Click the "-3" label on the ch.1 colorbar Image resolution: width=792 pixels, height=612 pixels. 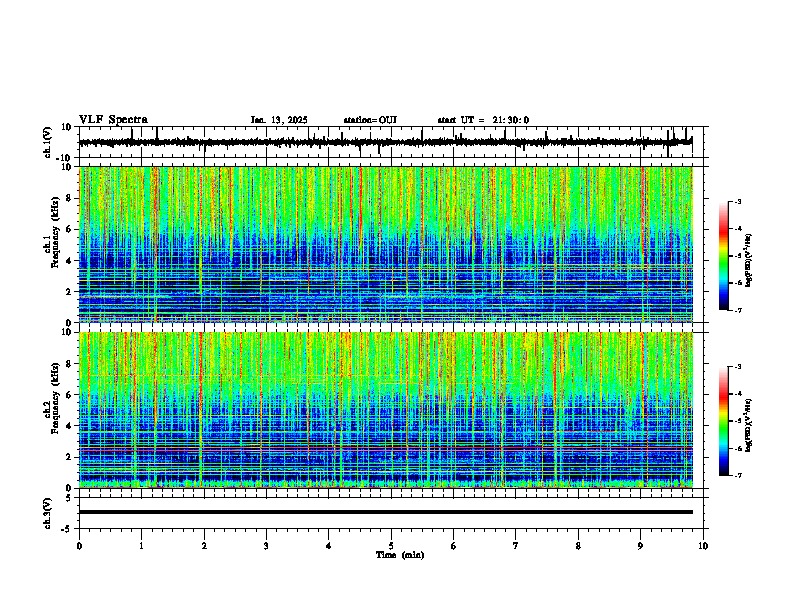pyautogui.click(x=738, y=202)
